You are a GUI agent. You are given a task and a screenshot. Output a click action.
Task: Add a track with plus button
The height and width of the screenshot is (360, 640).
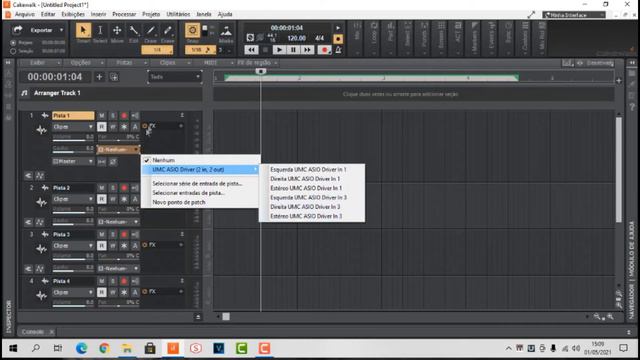click(99, 77)
